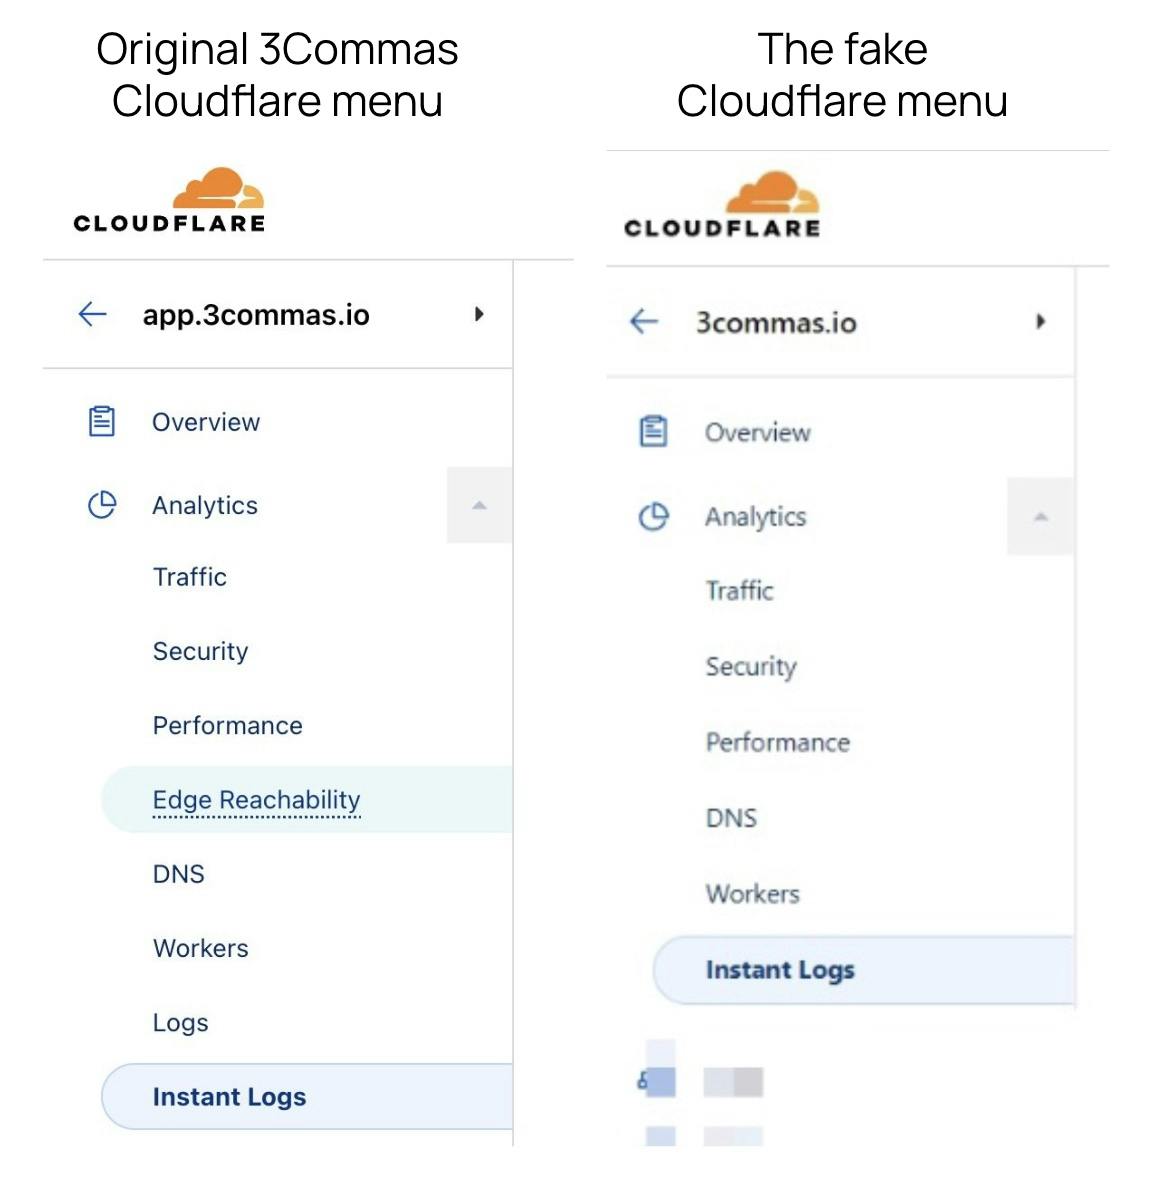Click the back arrow next to 3commas.io

[644, 322]
